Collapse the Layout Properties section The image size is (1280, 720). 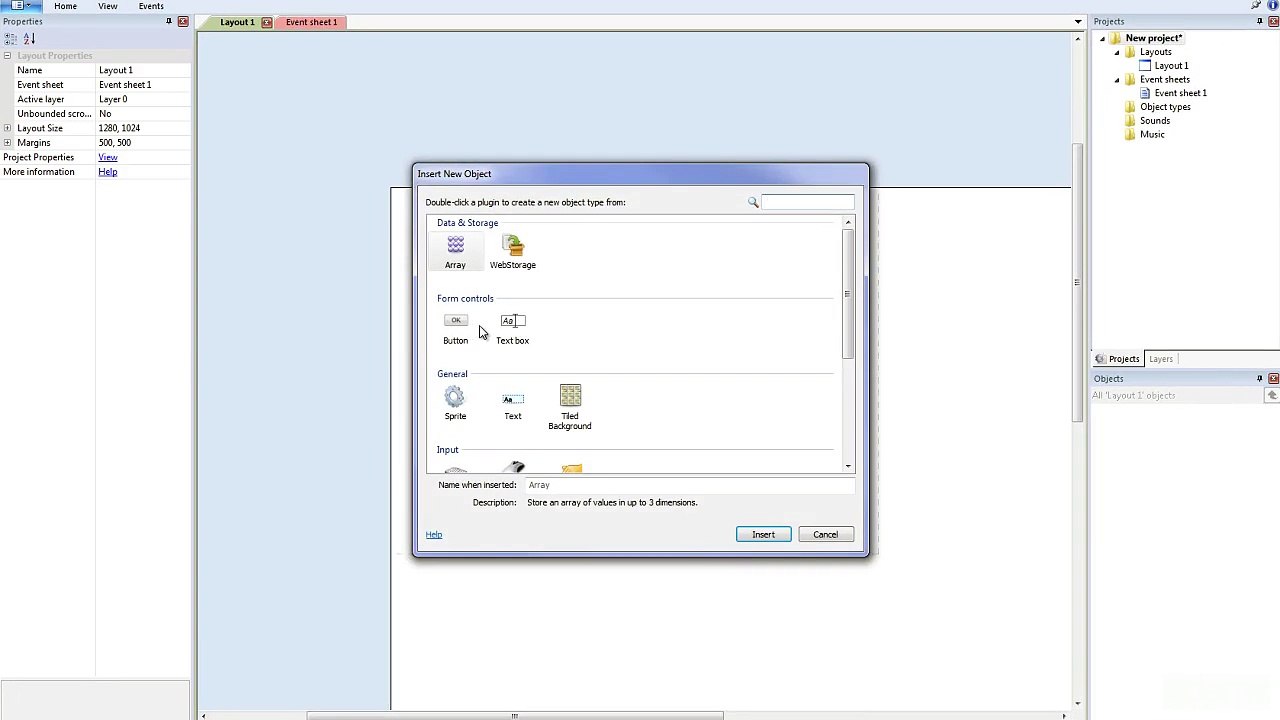(x=7, y=56)
